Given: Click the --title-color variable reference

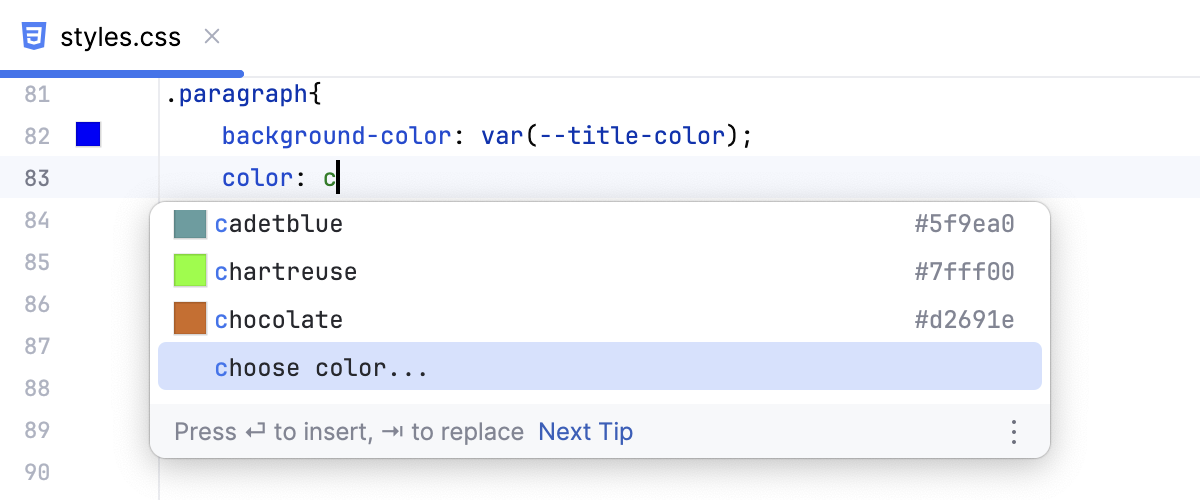Looking at the screenshot, I should [630, 135].
